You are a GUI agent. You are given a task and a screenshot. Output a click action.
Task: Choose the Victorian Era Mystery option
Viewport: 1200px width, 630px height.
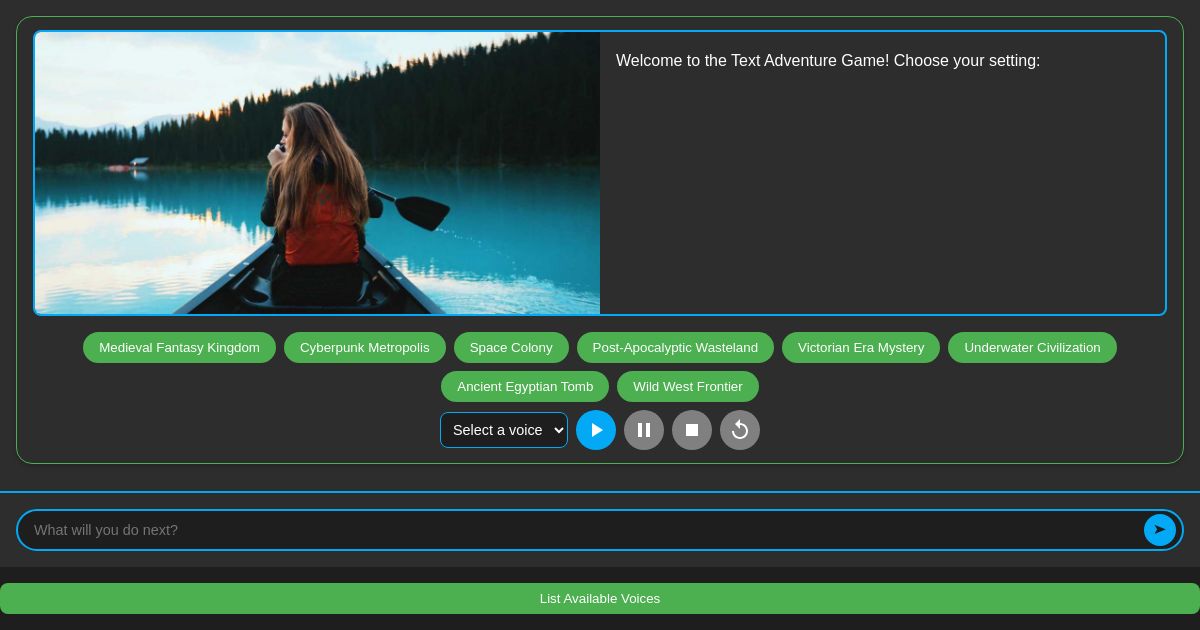[x=861, y=347]
